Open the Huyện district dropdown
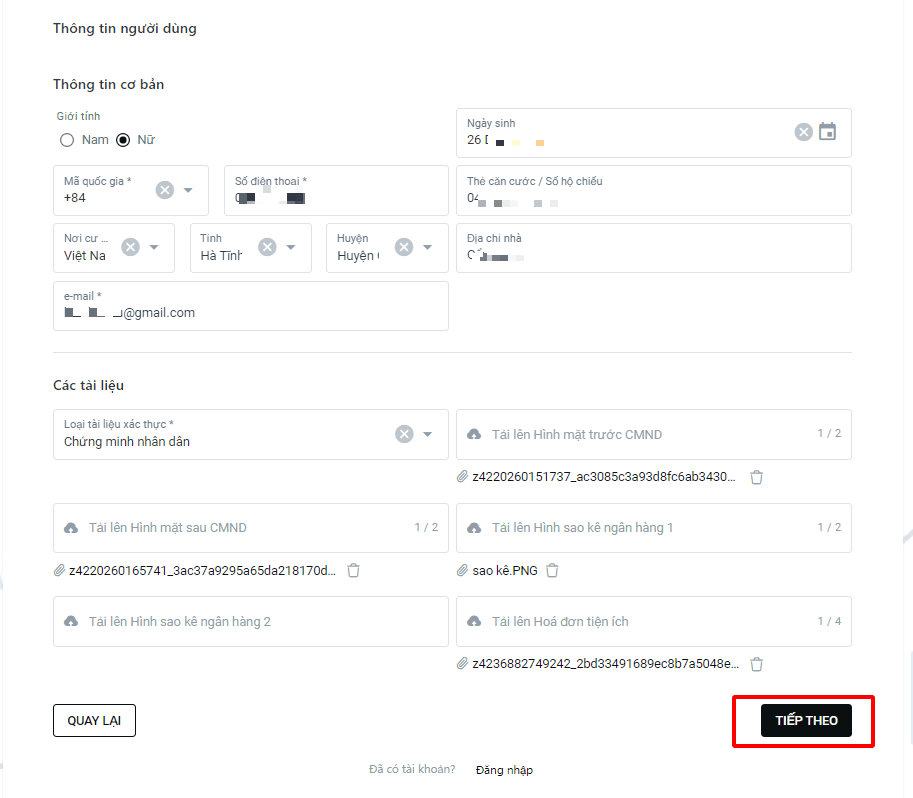This screenshot has height=798, width=913. pyautogui.click(x=427, y=247)
